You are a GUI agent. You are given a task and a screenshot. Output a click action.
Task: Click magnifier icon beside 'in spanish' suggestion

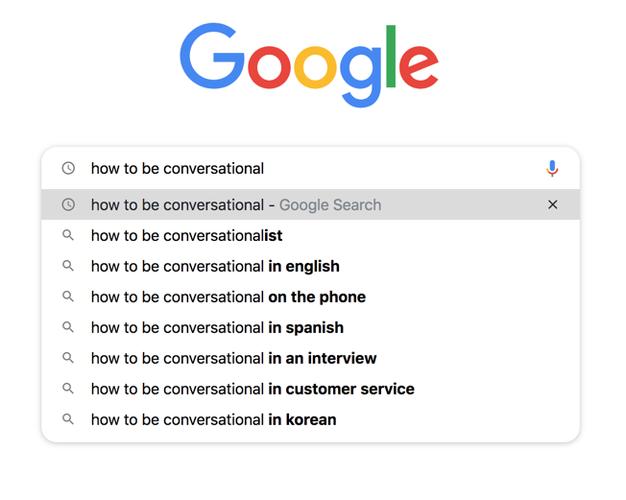(68, 327)
